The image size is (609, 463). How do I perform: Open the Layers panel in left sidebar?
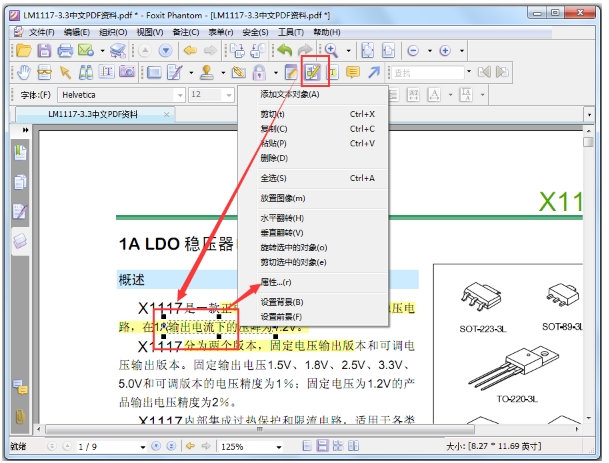(x=21, y=241)
